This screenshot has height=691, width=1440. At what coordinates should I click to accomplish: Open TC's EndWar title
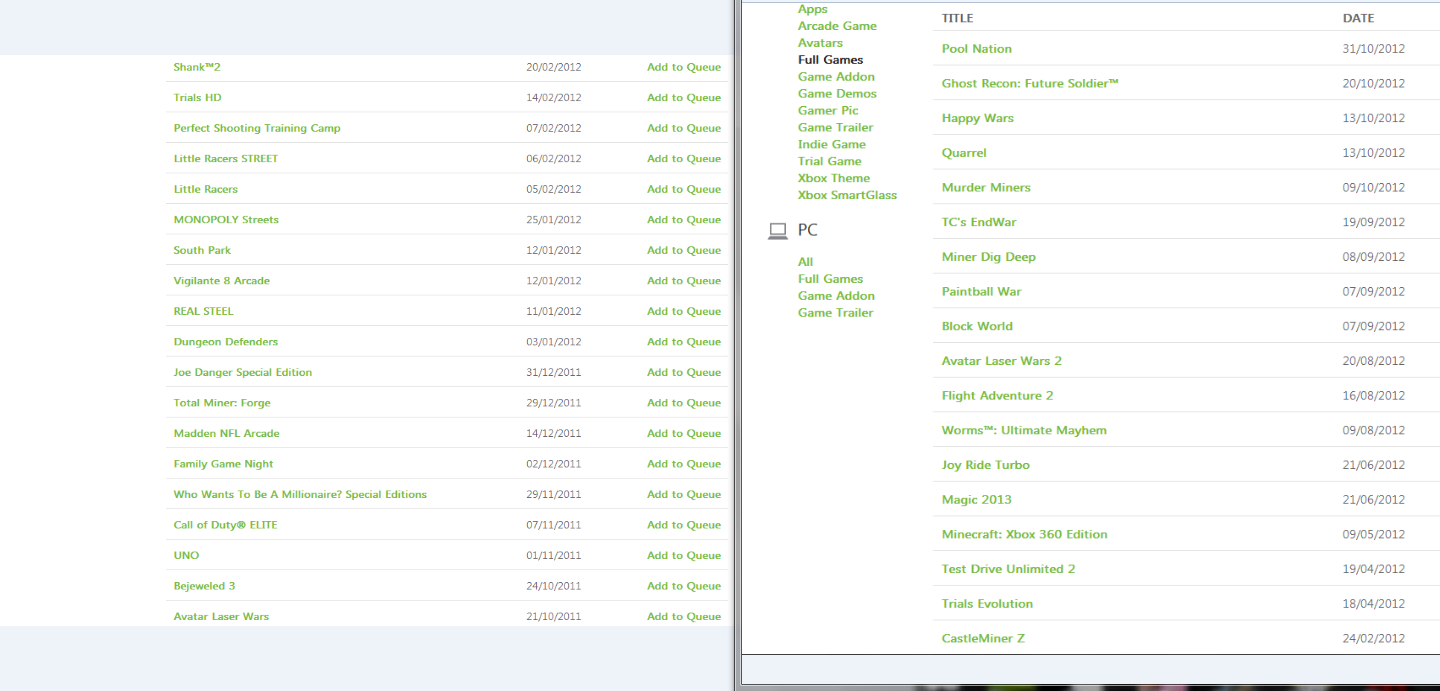(x=979, y=222)
